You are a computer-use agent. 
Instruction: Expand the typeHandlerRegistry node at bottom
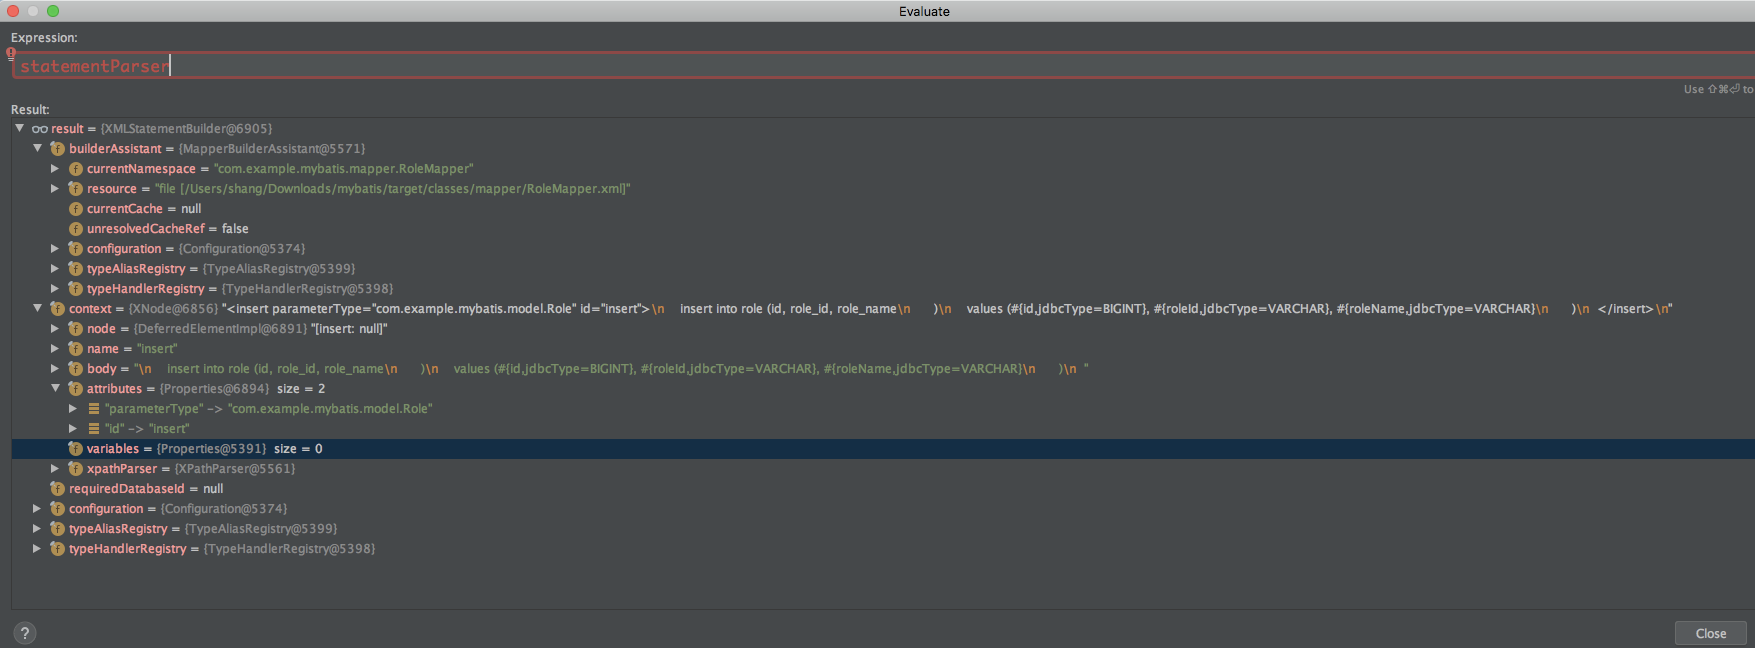tap(37, 549)
